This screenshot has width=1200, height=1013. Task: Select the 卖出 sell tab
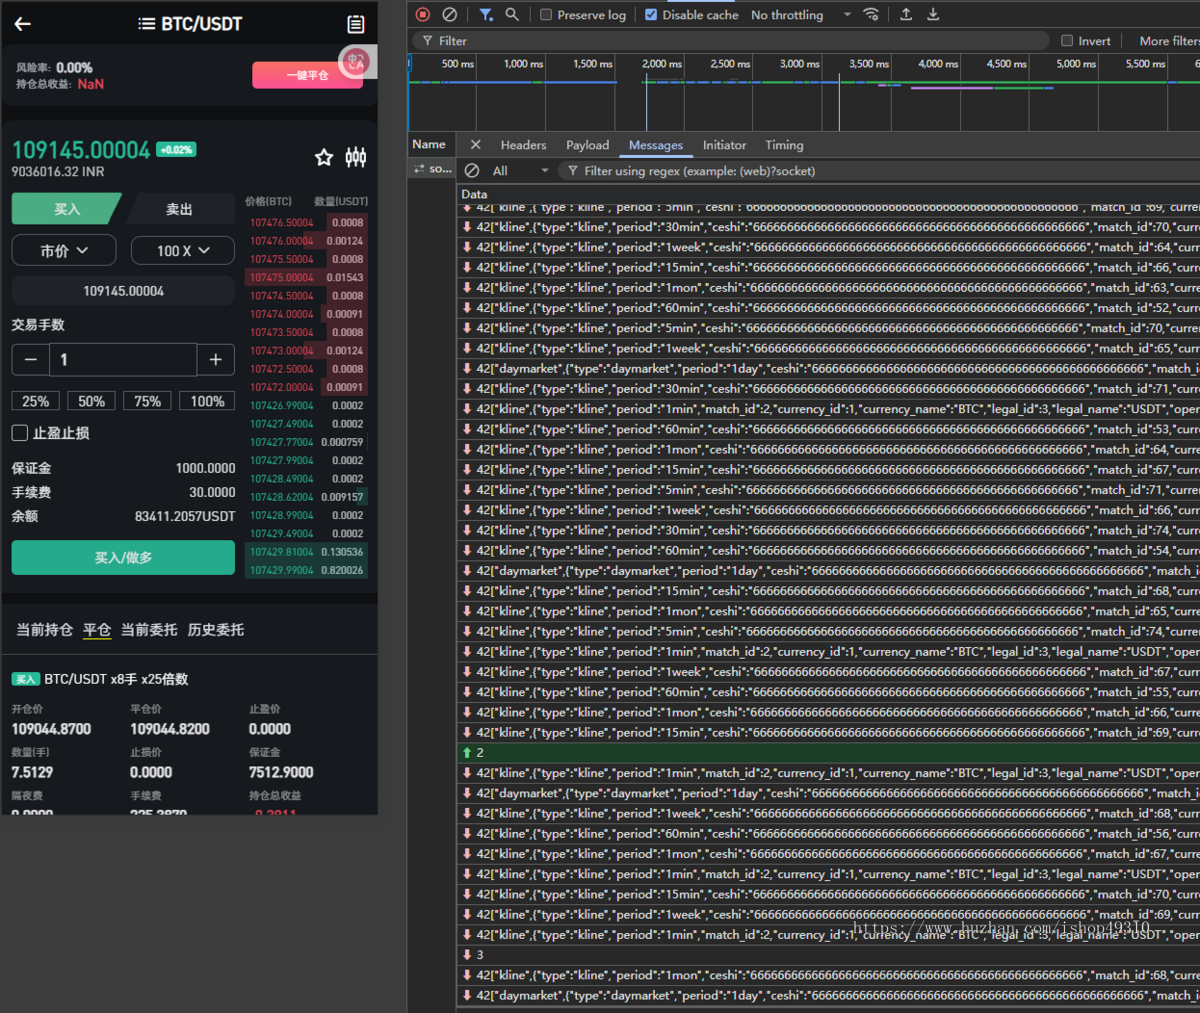click(x=179, y=209)
